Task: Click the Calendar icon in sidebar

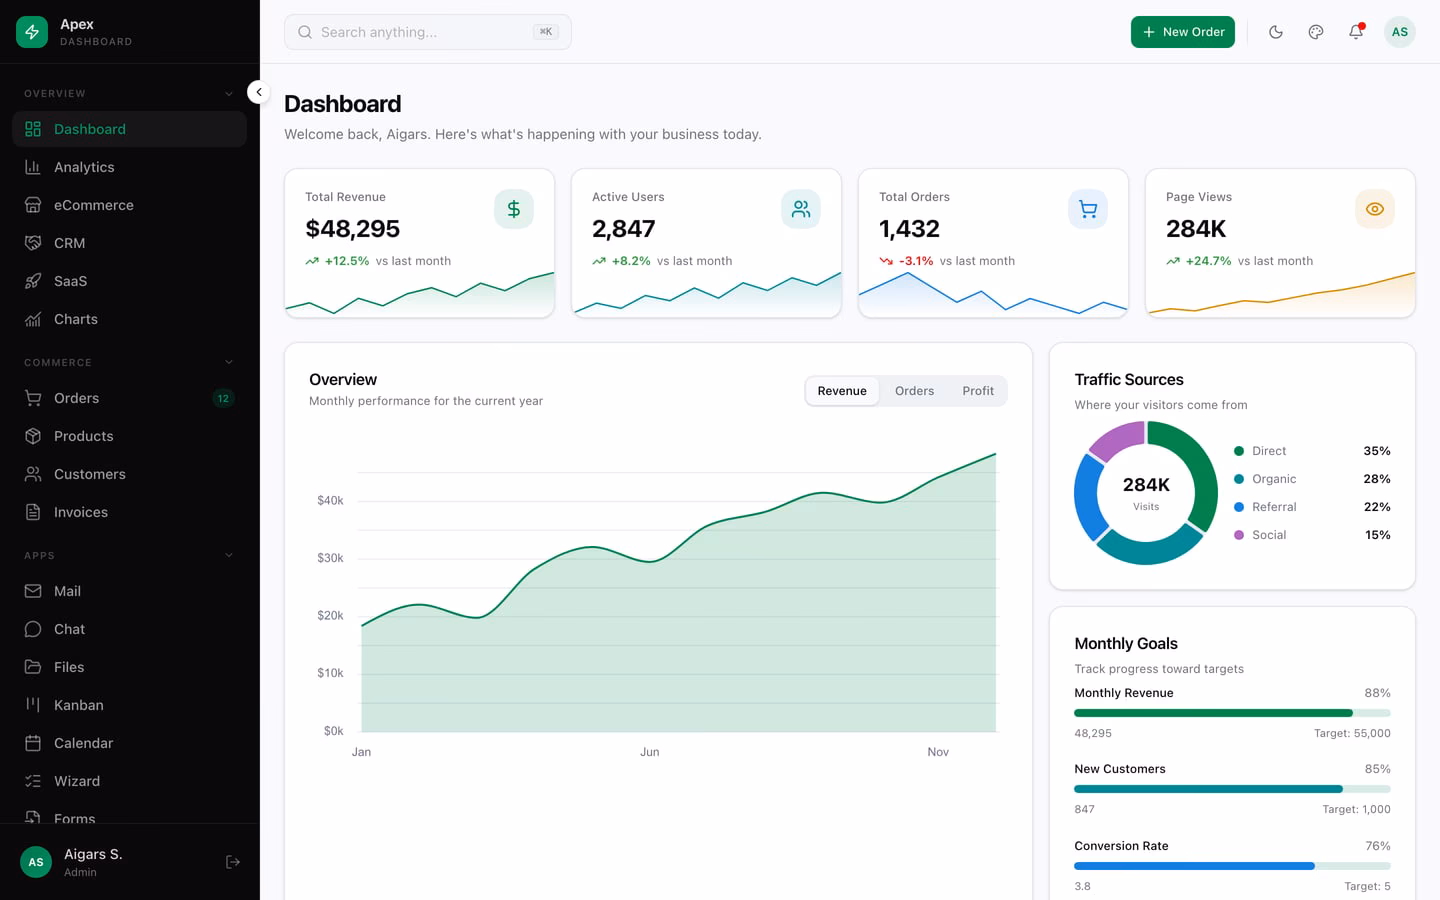Action: click(x=33, y=743)
